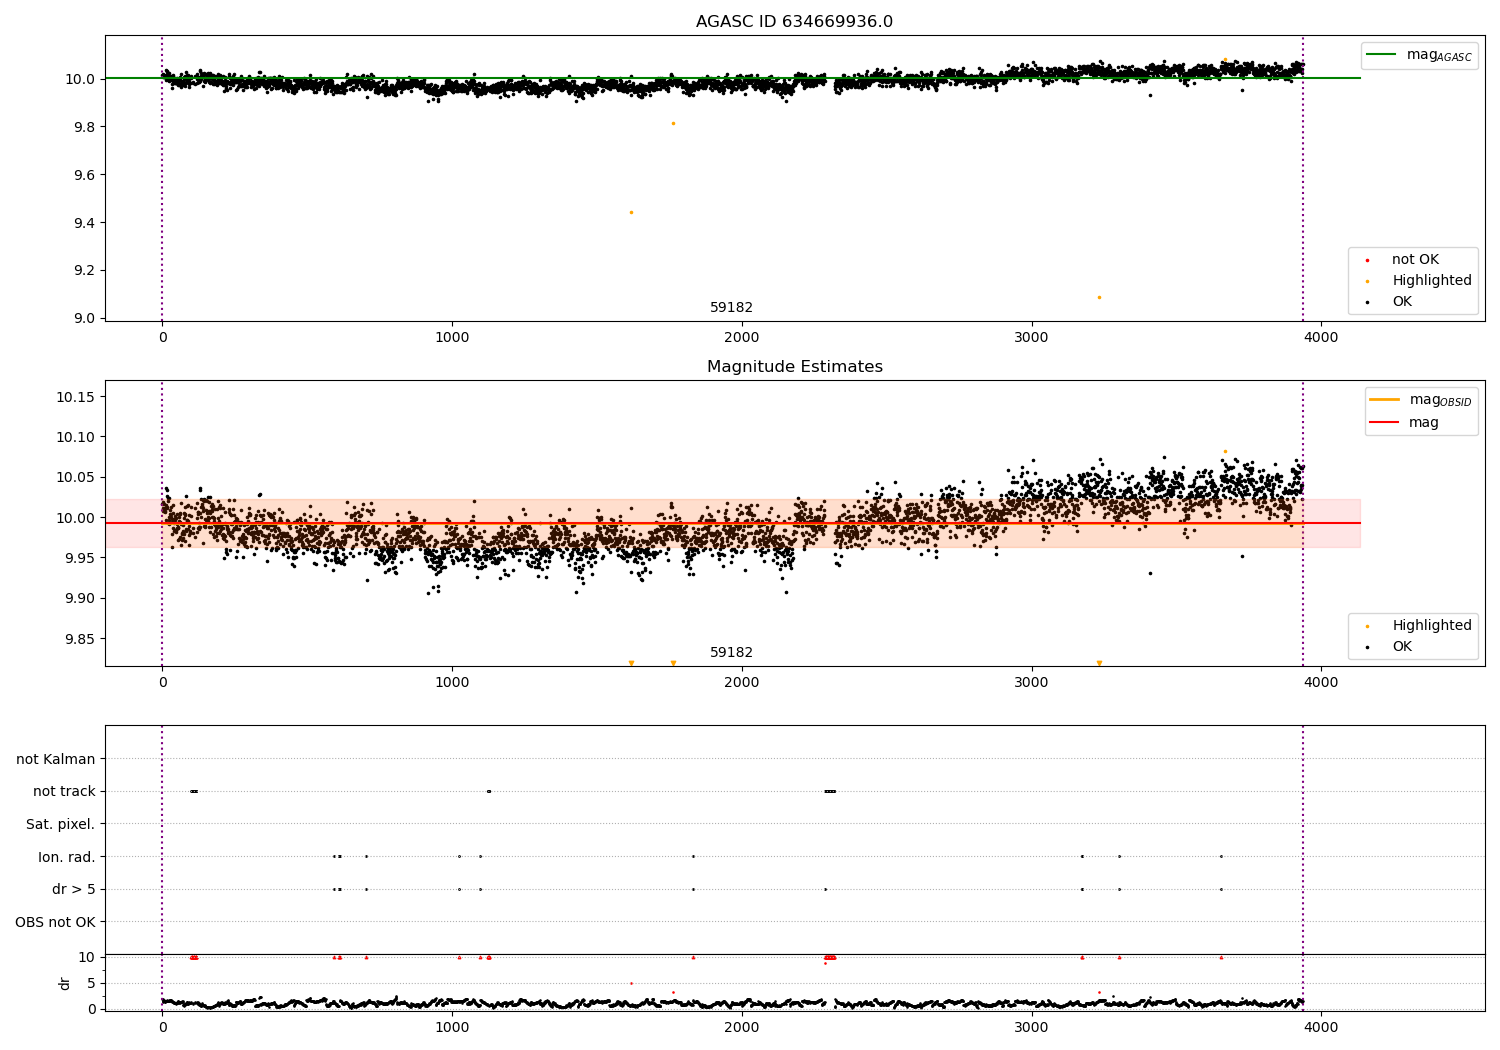Click the not Kalman row label

tap(56, 759)
